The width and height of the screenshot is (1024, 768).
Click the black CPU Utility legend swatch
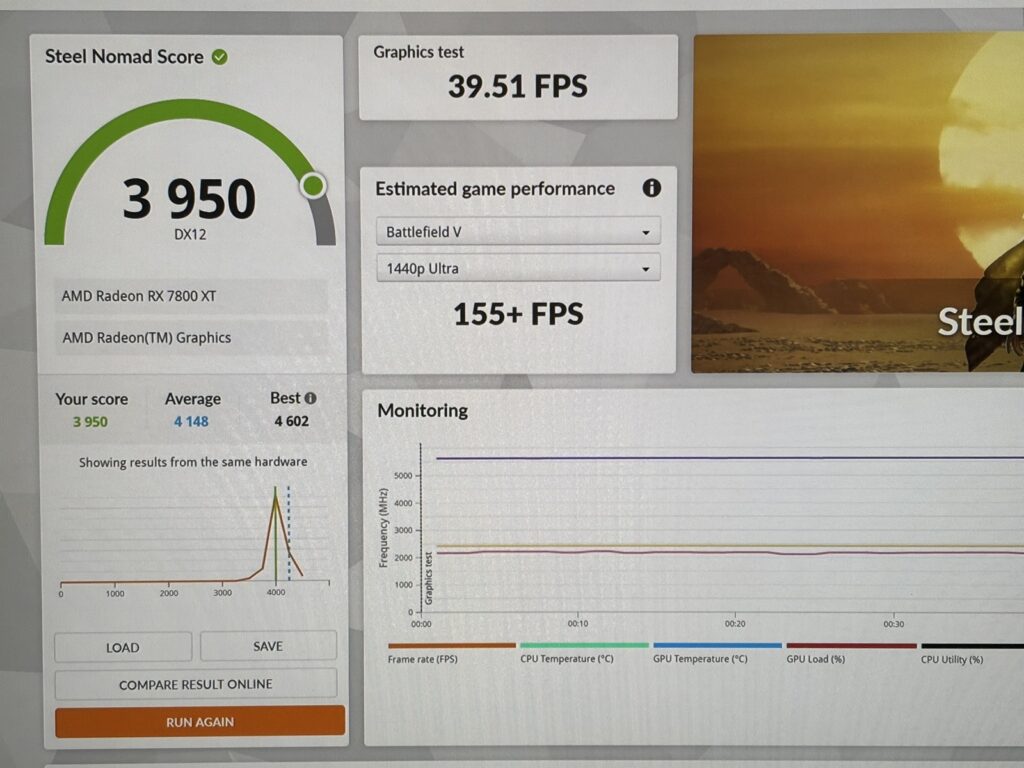(970, 646)
